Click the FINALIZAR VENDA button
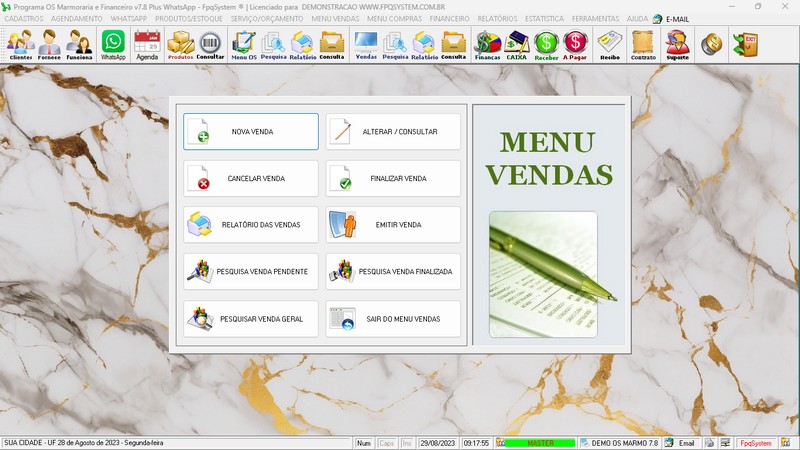This screenshot has width=800, height=450. point(393,179)
